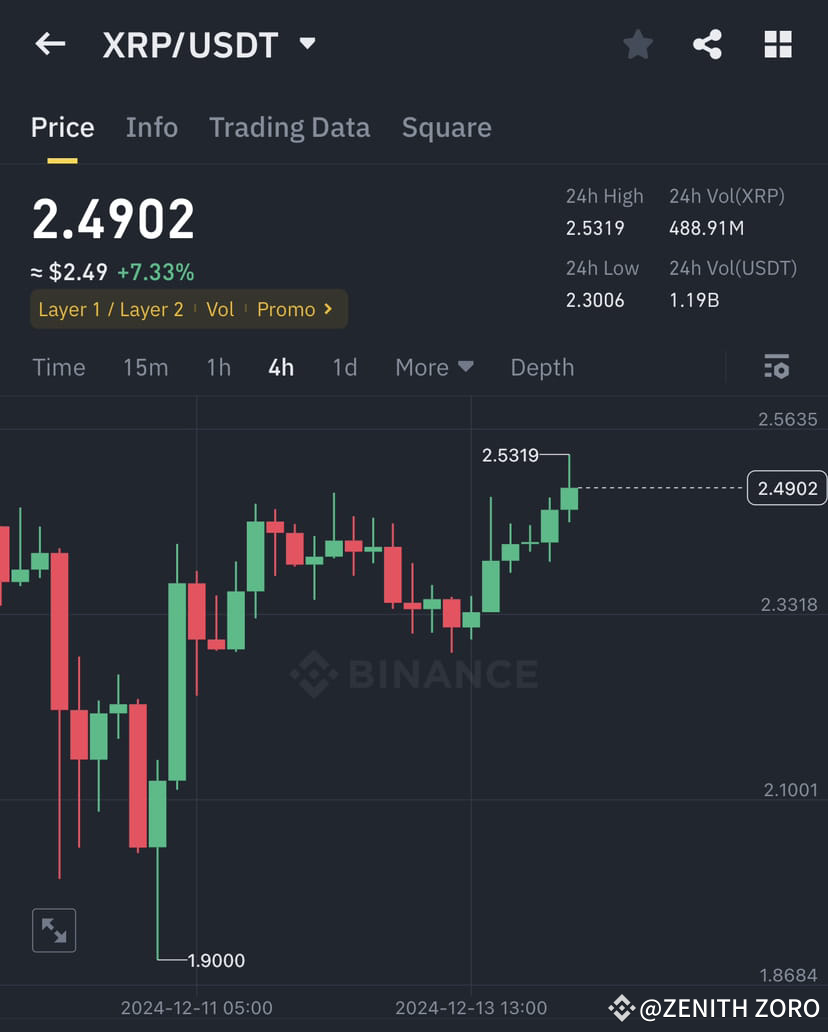The width and height of the screenshot is (828, 1032).
Task: Select the 15m timeframe
Action: click(146, 367)
